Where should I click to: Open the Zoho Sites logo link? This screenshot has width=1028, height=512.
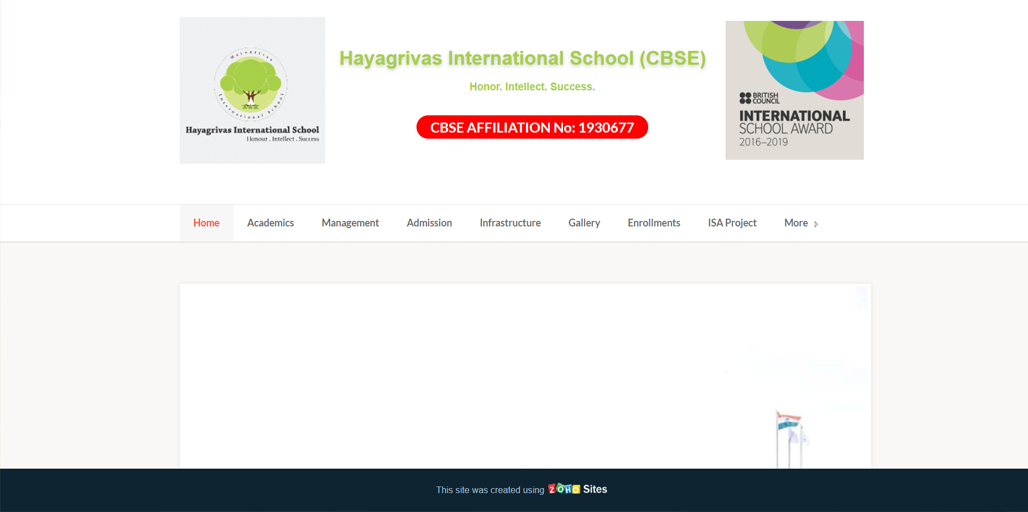pos(578,489)
